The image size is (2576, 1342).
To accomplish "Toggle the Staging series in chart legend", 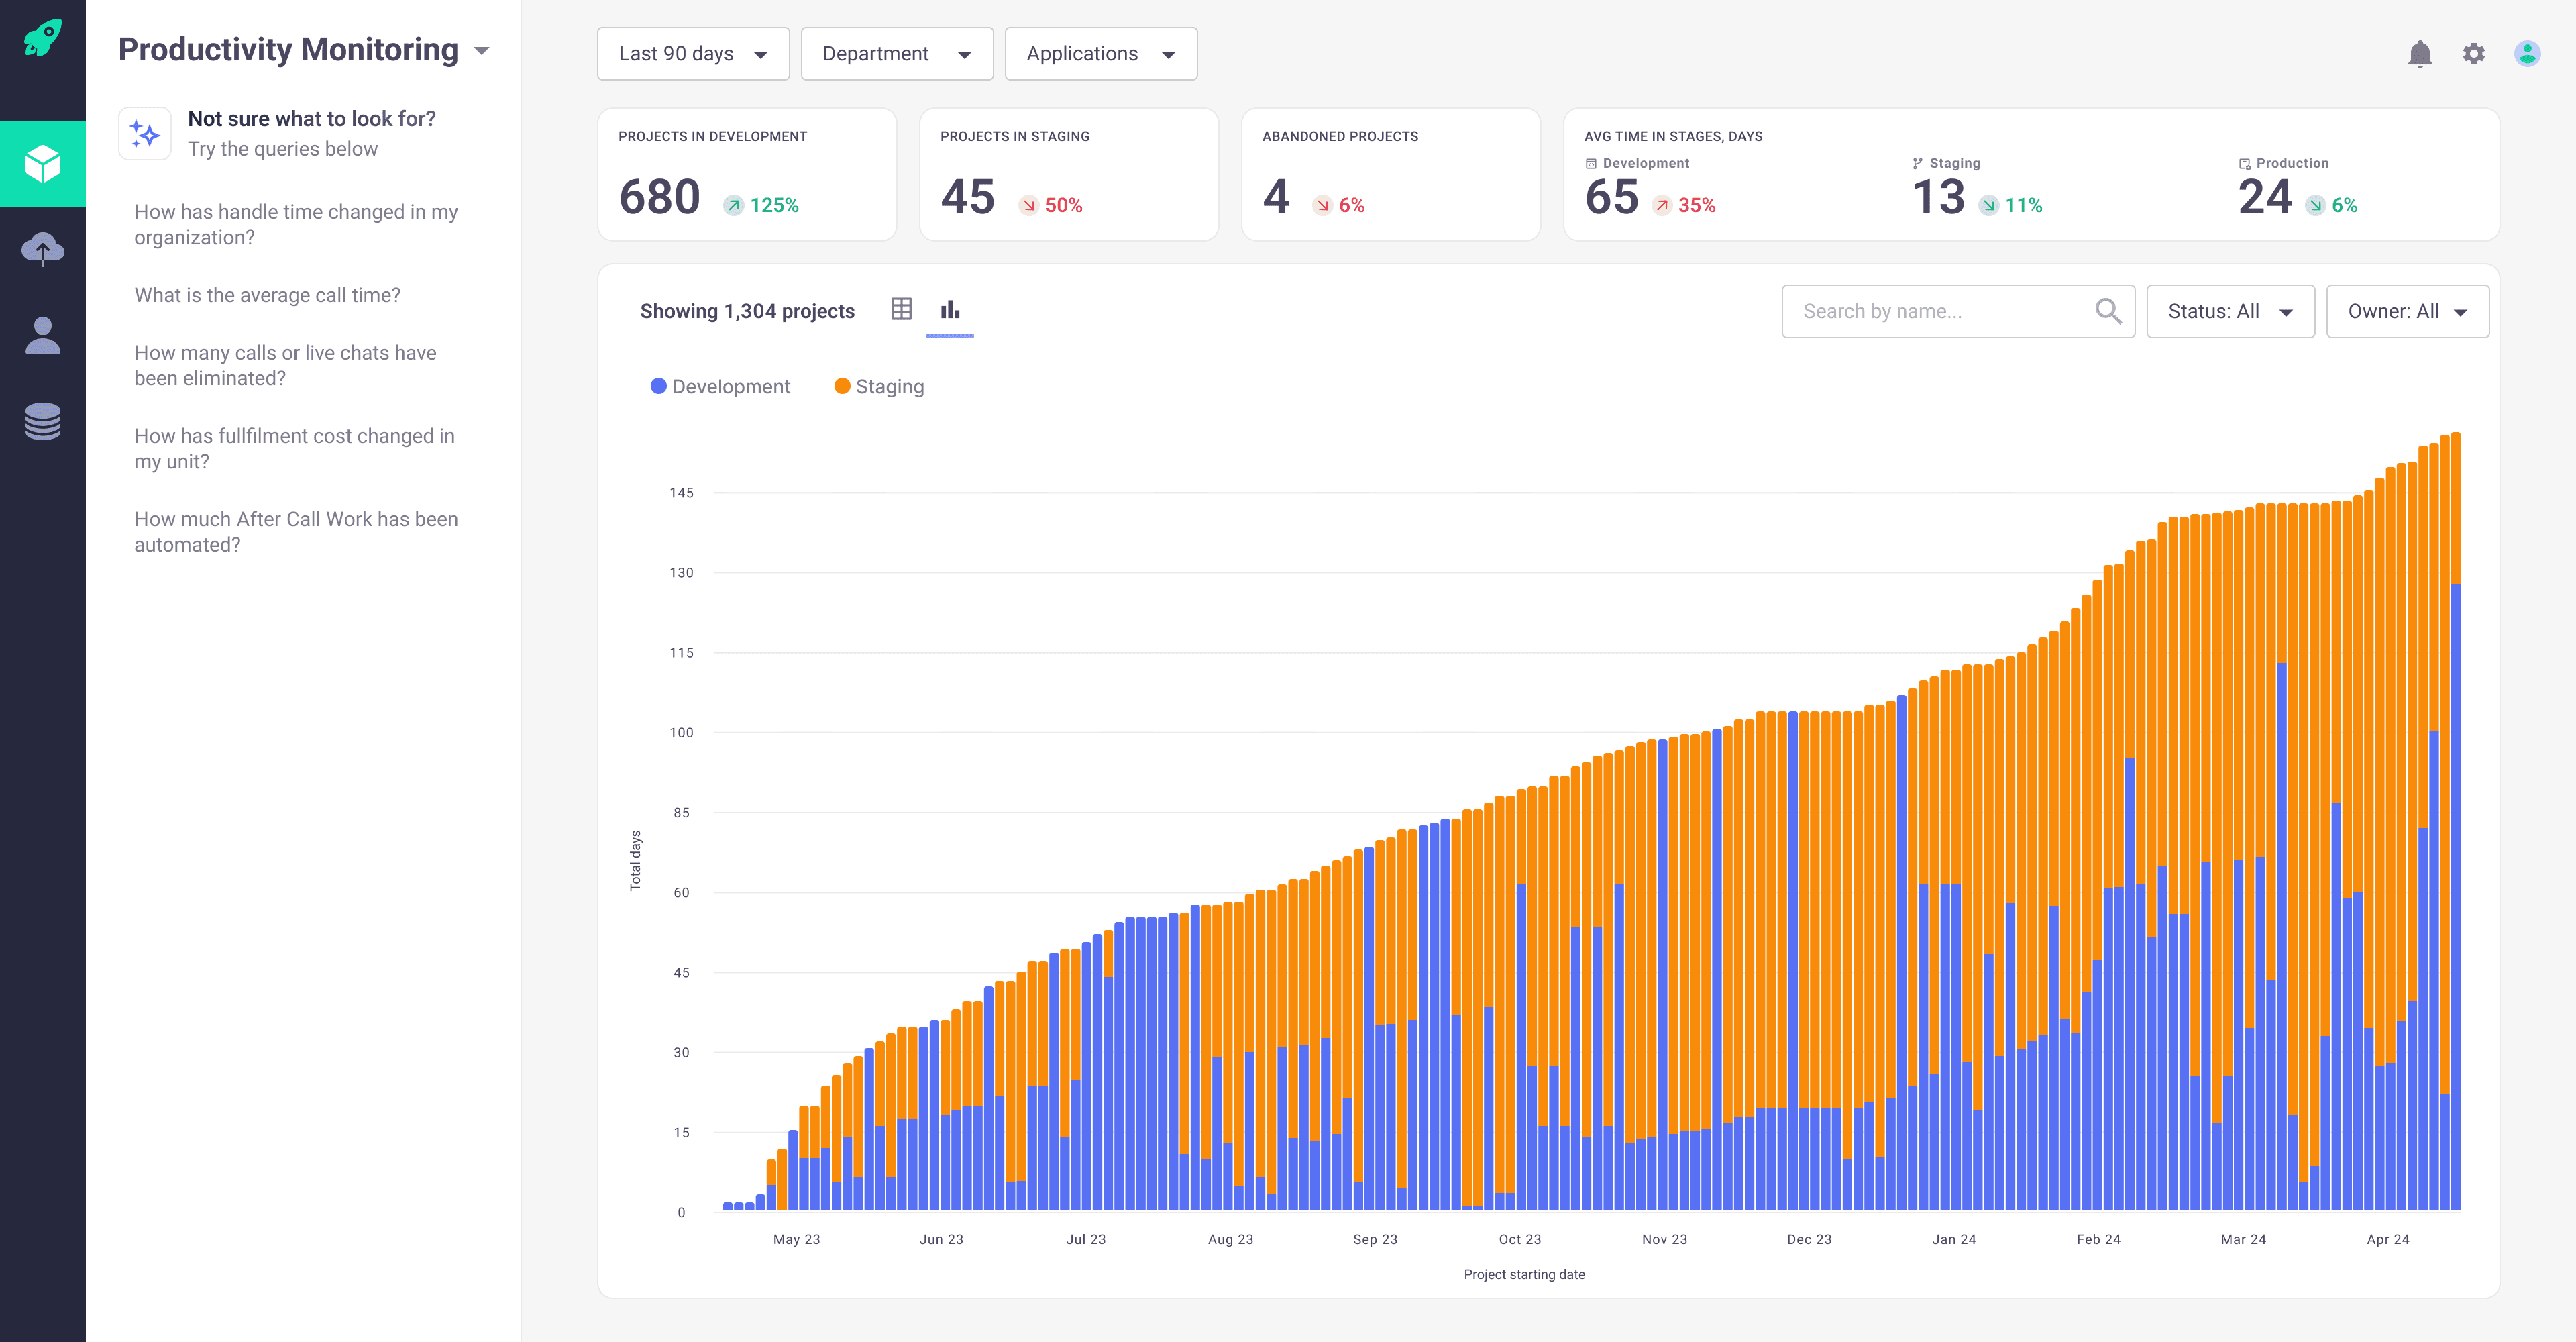I will [x=879, y=386].
